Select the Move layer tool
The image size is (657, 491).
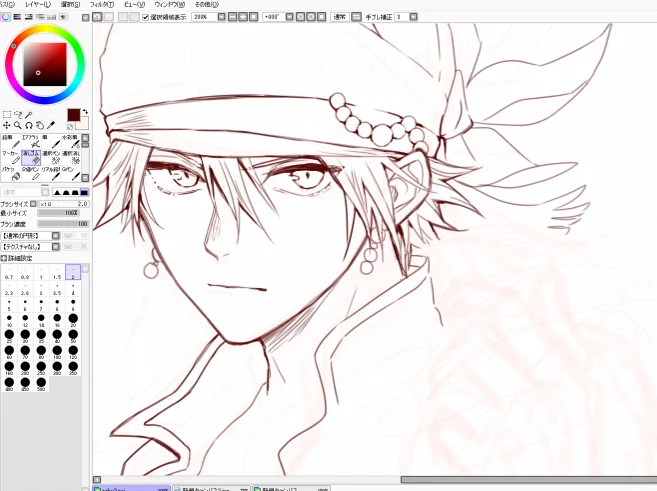tap(7, 125)
